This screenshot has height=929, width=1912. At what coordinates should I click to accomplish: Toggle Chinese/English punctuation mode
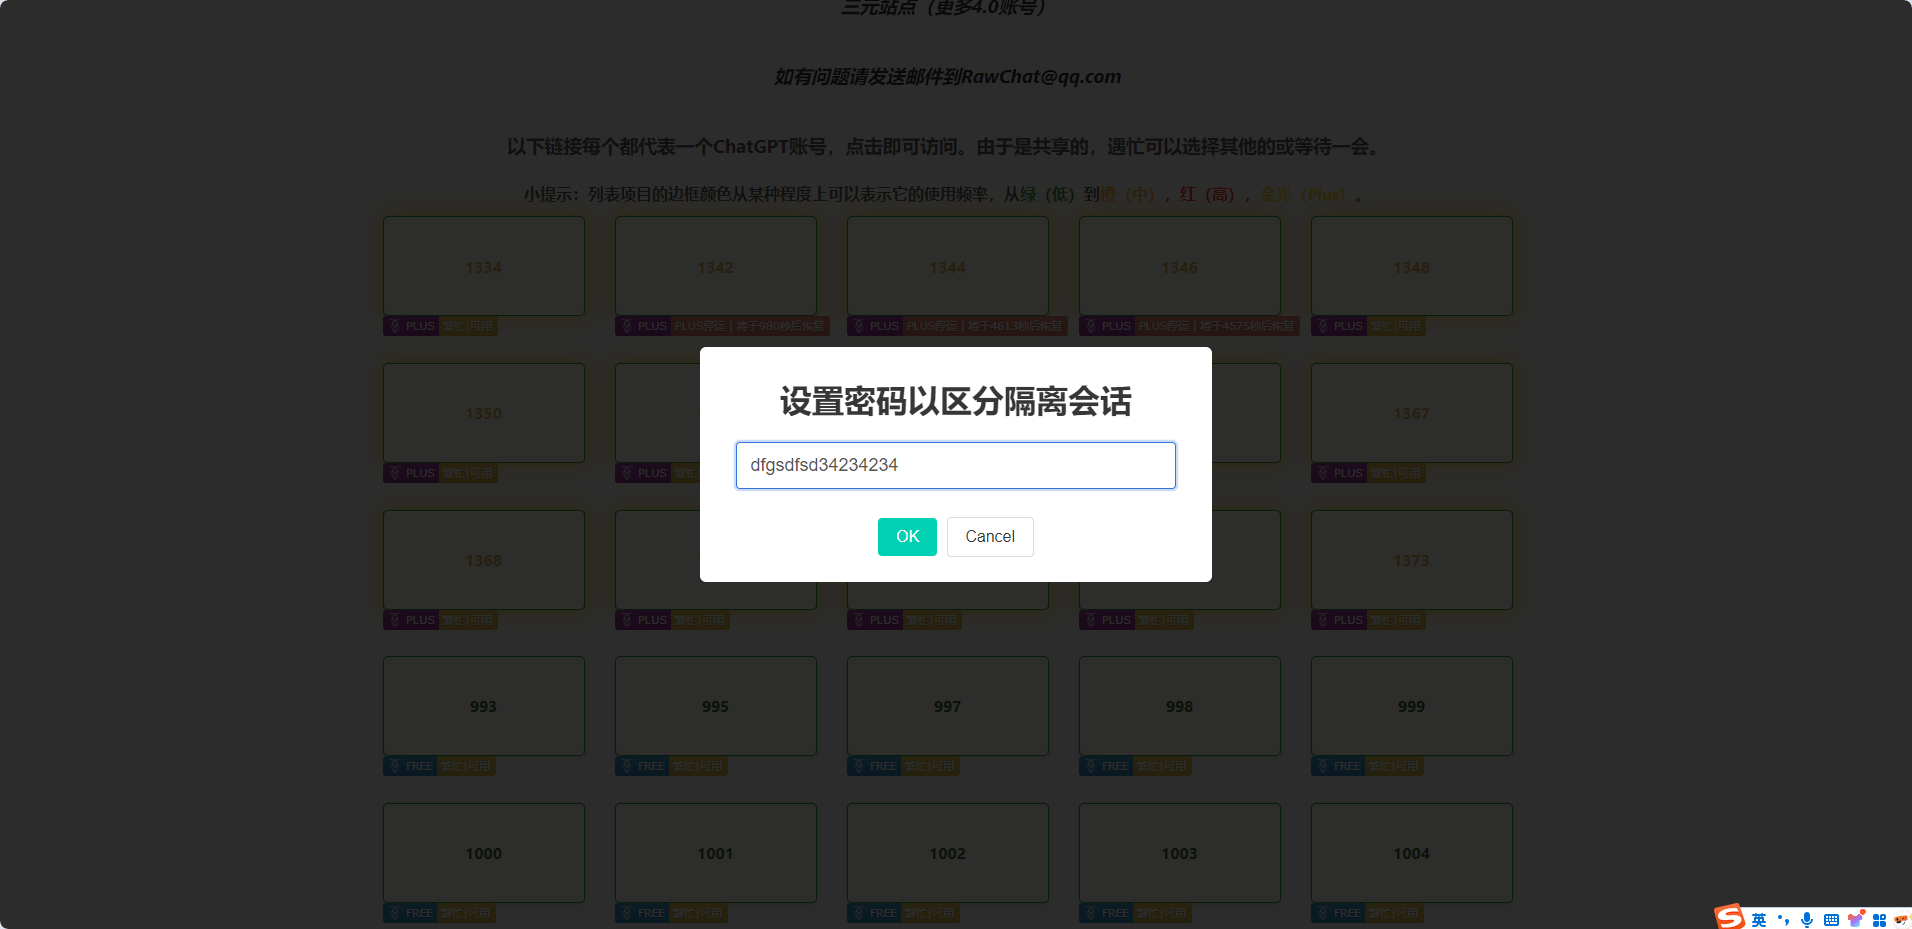(x=1783, y=920)
